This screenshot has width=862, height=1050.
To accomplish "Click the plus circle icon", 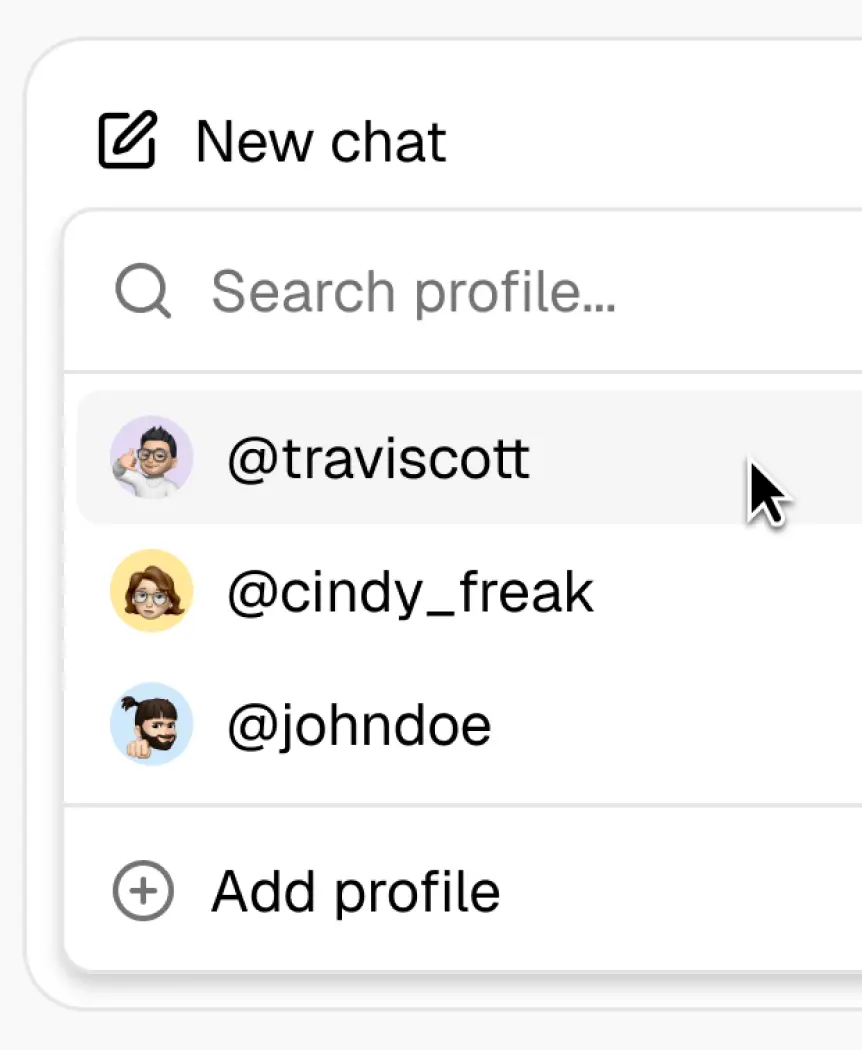I will point(142,891).
